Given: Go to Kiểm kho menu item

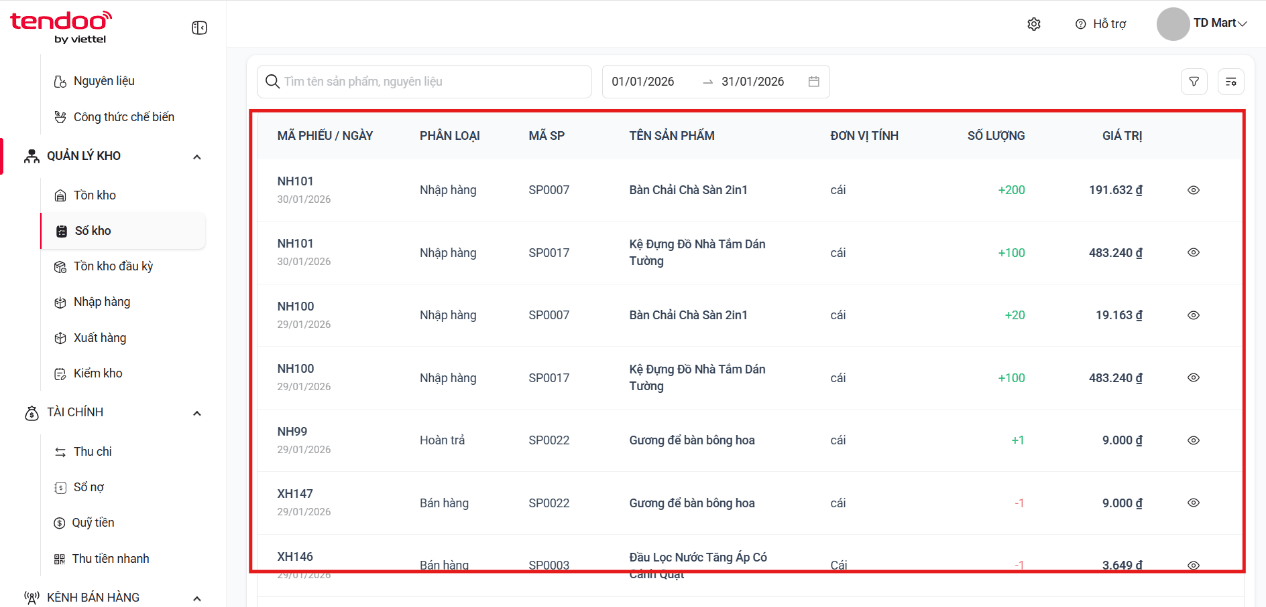Looking at the screenshot, I should pyautogui.click(x=97, y=373).
